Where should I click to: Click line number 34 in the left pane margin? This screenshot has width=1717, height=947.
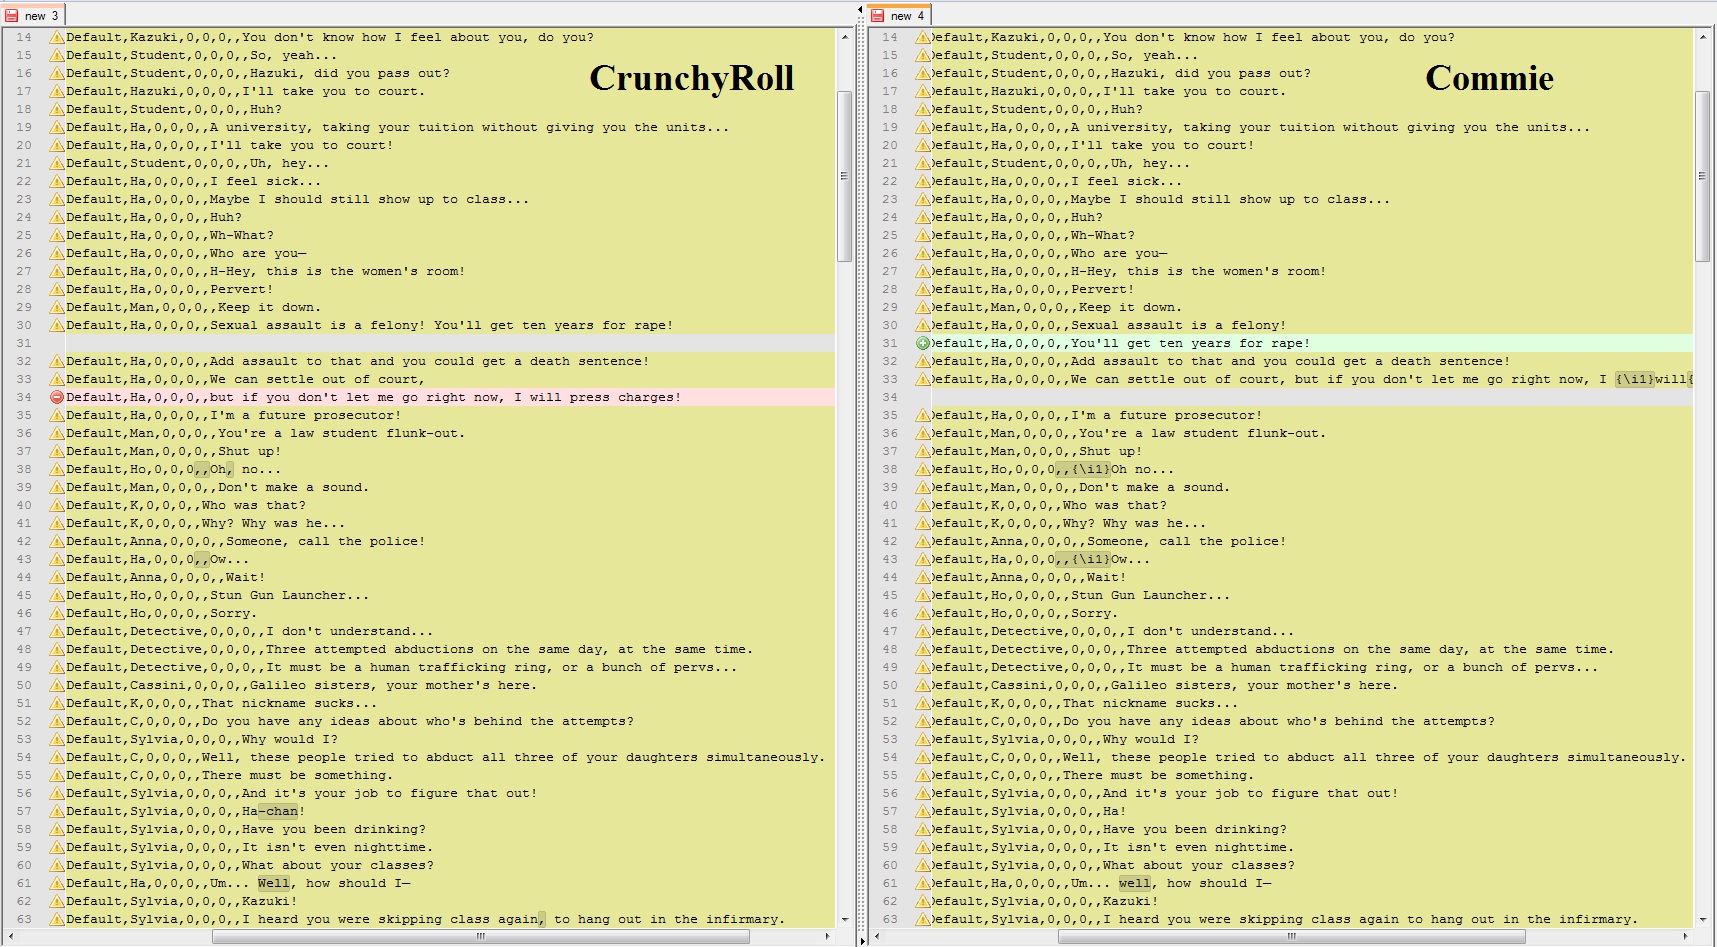click(24, 397)
